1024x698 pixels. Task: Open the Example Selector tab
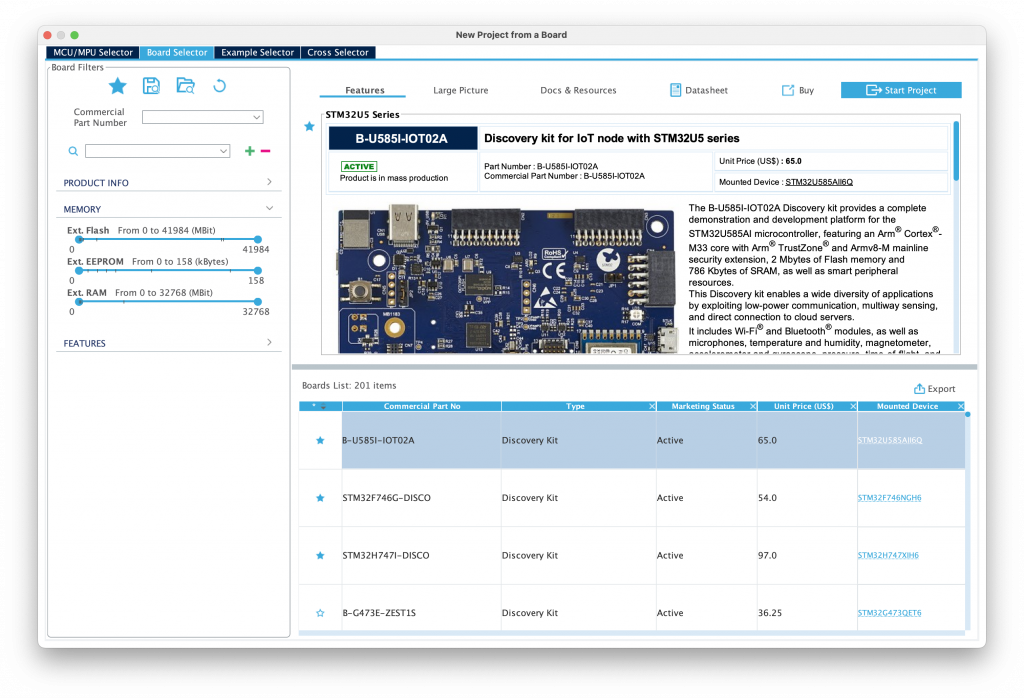point(257,52)
